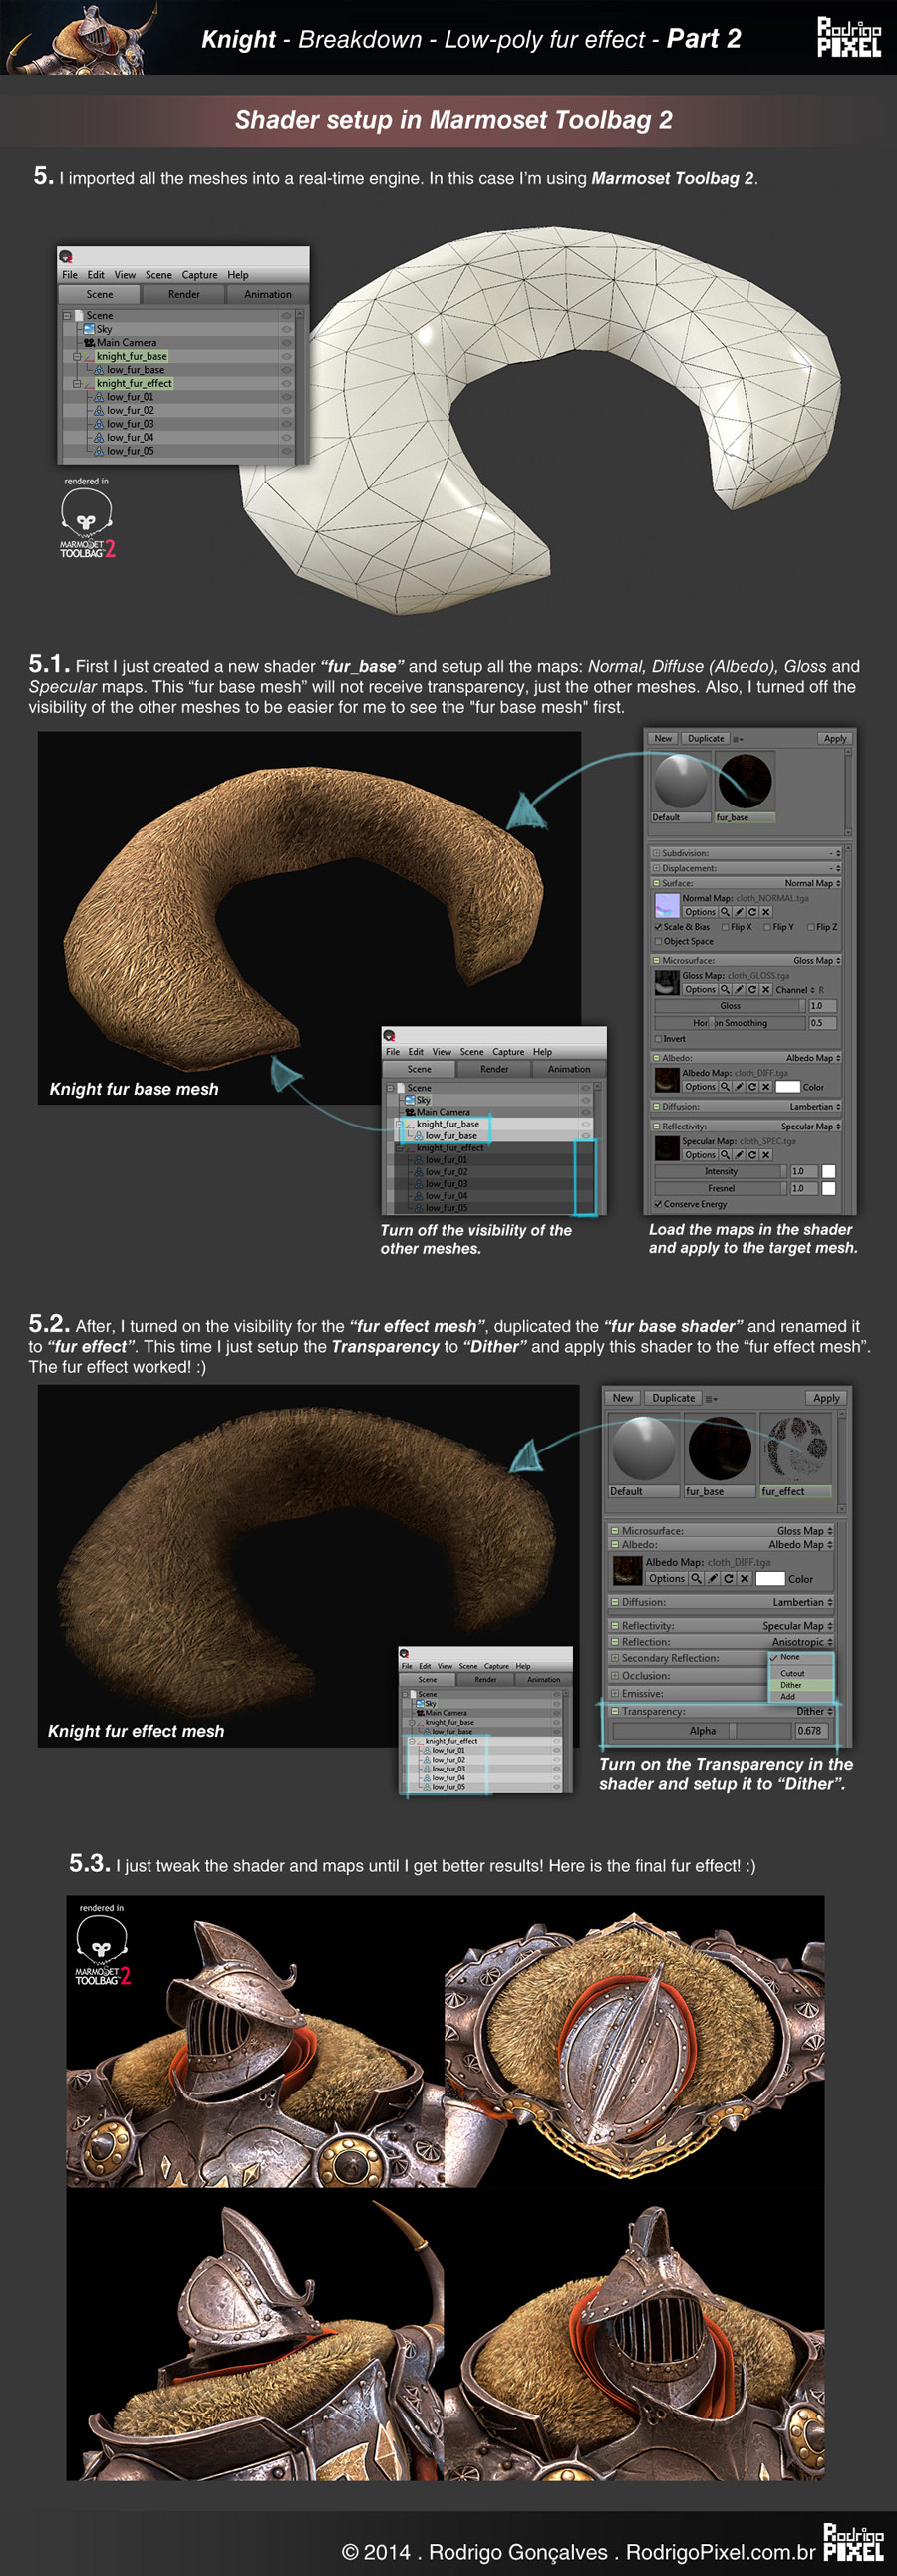This screenshot has height=2576, width=897.
Task: Click the pencil edit icon in Normal Map row
Action: 739,912
